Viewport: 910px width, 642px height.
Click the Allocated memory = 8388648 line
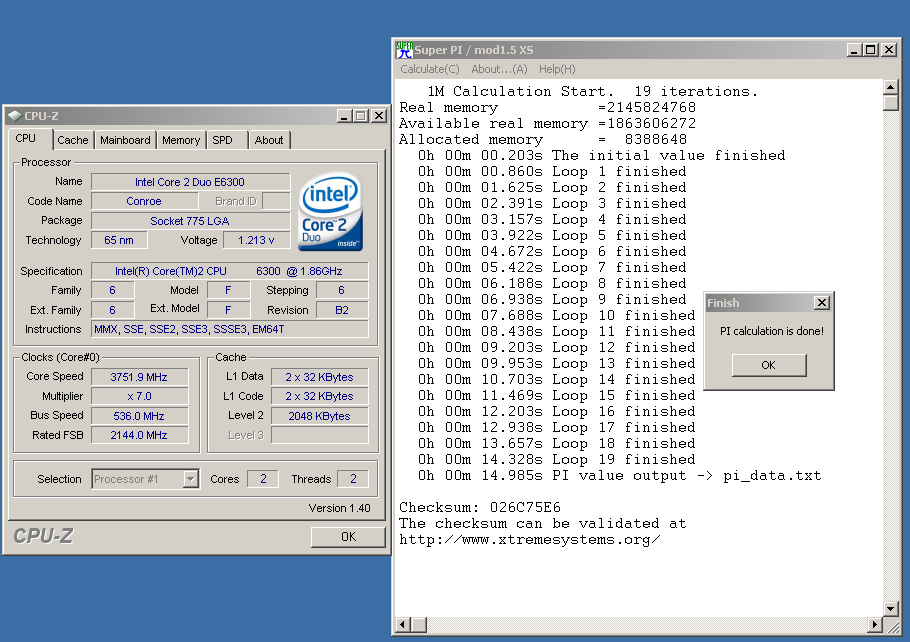[543, 139]
